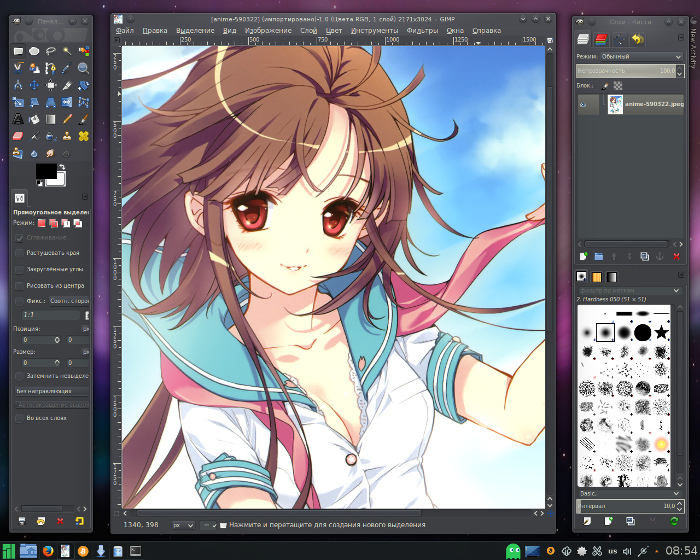Select the Alignment tool
The height and width of the screenshot is (560, 700).
[x=50, y=85]
